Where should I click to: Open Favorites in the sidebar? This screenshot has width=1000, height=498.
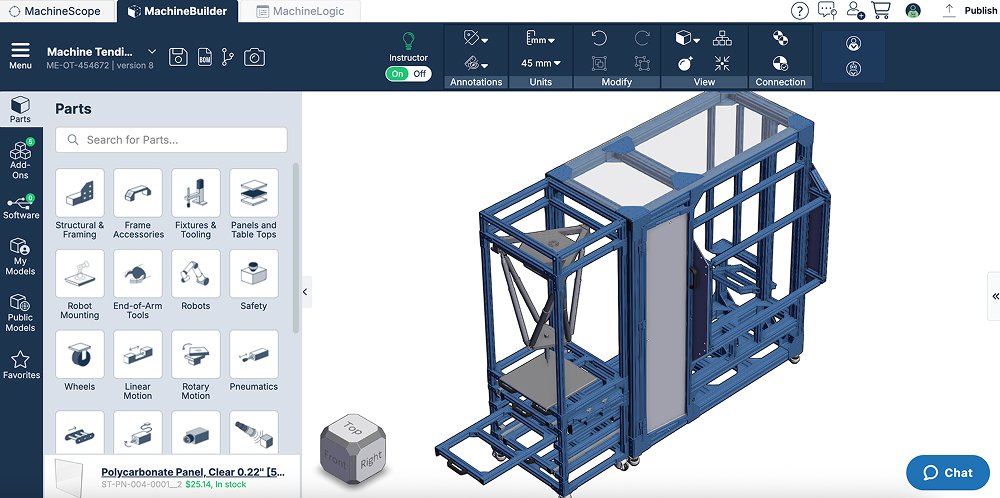[20, 365]
